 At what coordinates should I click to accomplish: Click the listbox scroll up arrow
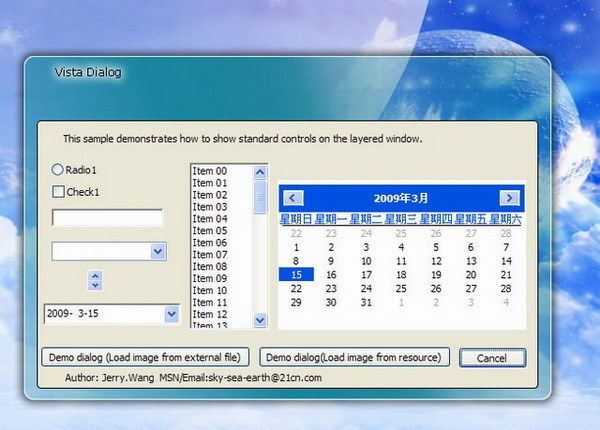point(260,172)
